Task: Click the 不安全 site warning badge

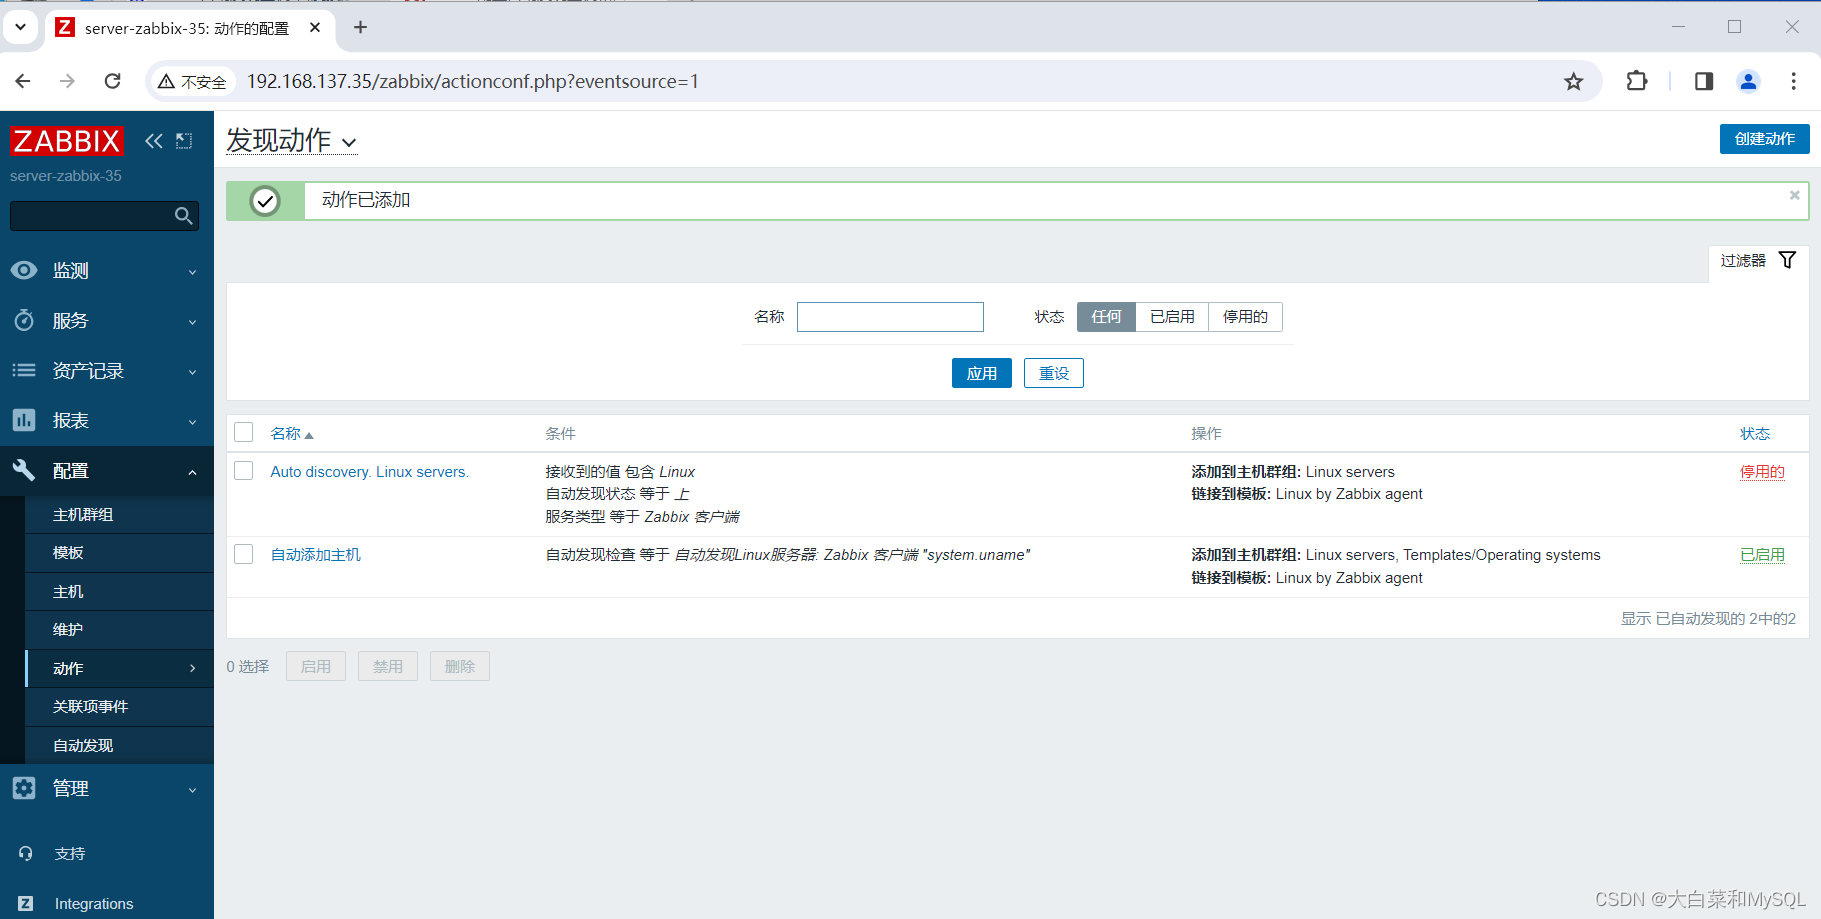Action: point(192,82)
